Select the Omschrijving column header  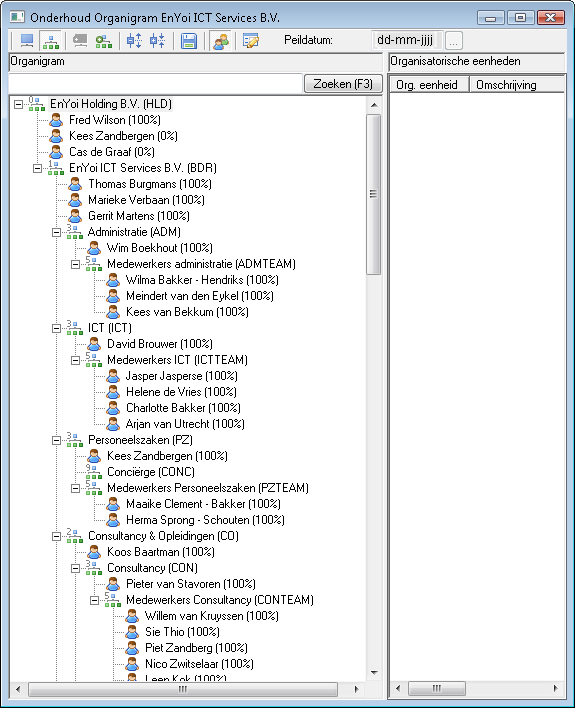[x=517, y=85]
